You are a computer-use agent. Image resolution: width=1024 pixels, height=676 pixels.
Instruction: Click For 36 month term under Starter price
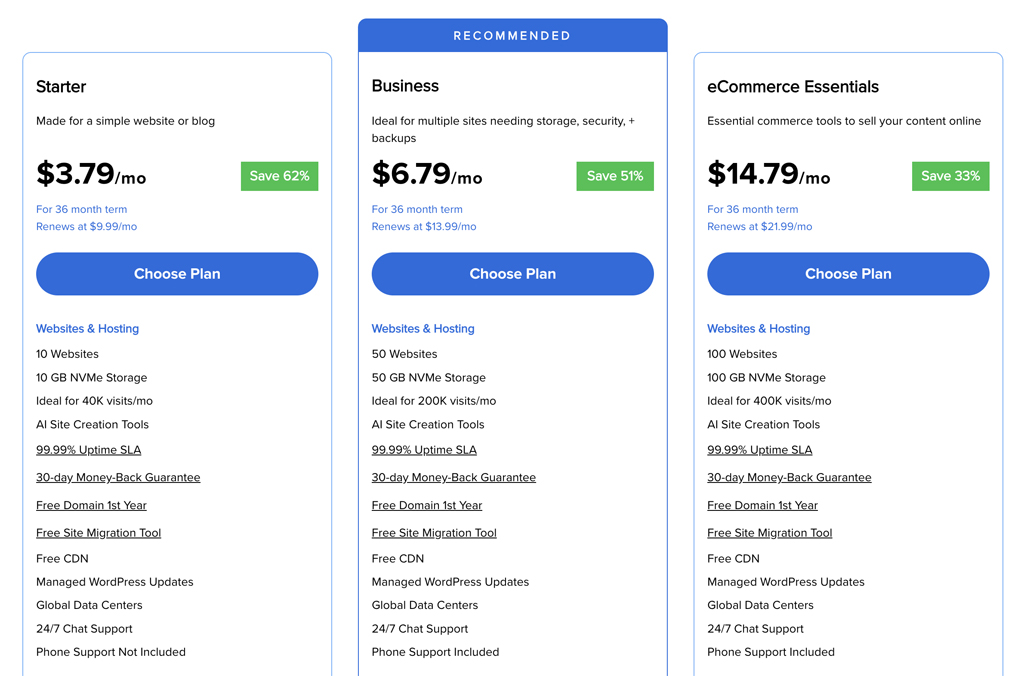(x=81, y=209)
